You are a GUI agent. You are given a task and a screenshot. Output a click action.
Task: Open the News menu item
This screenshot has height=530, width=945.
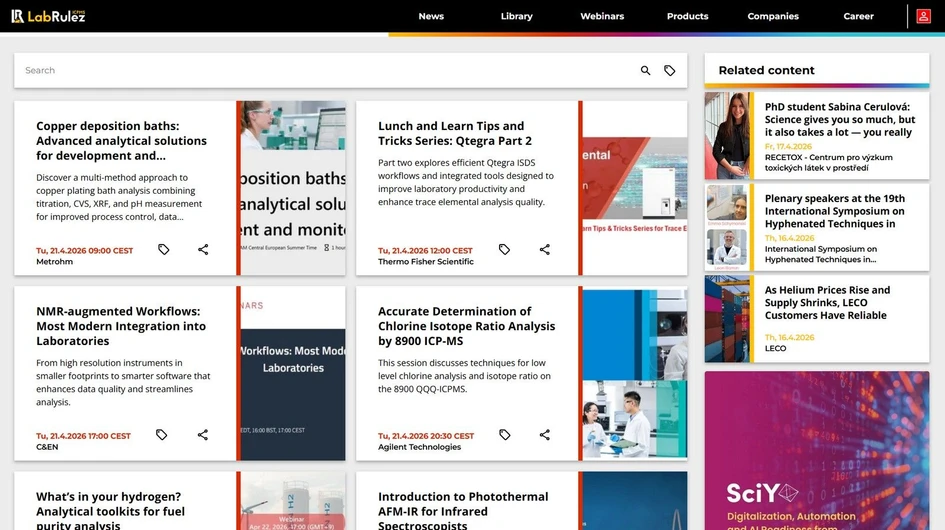click(x=431, y=16)
